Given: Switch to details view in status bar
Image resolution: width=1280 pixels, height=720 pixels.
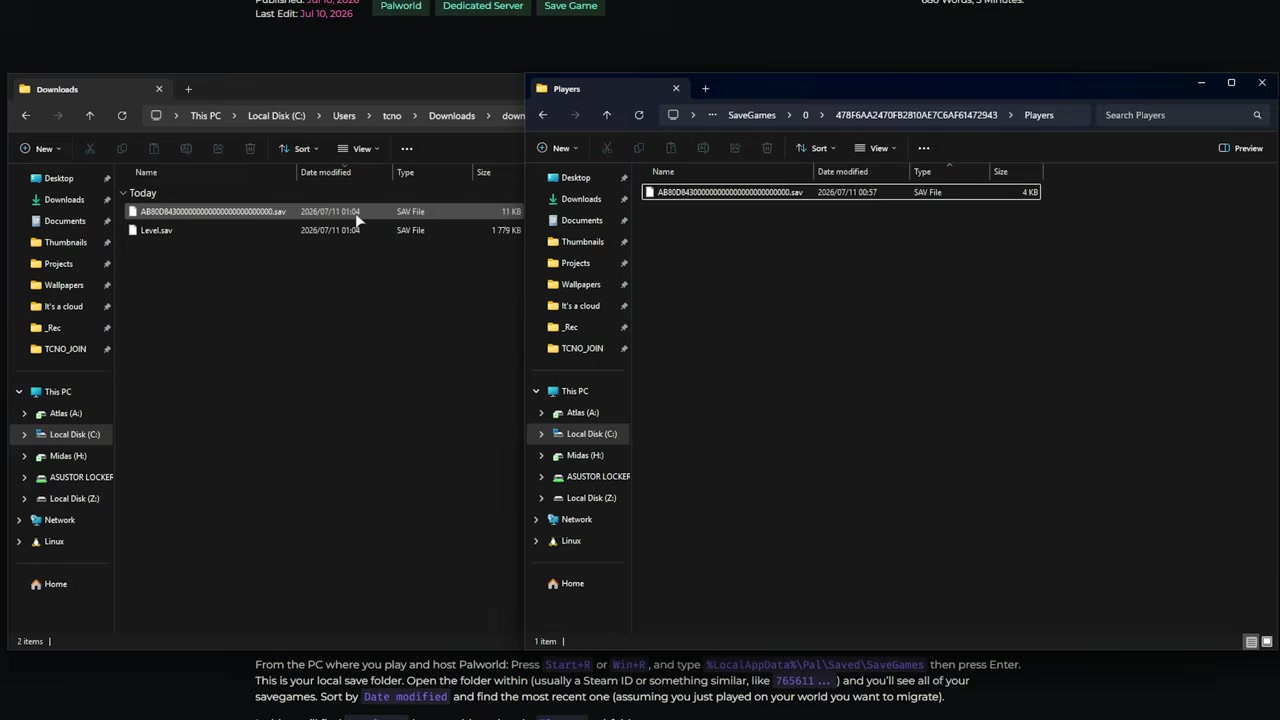Looking at the screenshot, I should 1251,642.
